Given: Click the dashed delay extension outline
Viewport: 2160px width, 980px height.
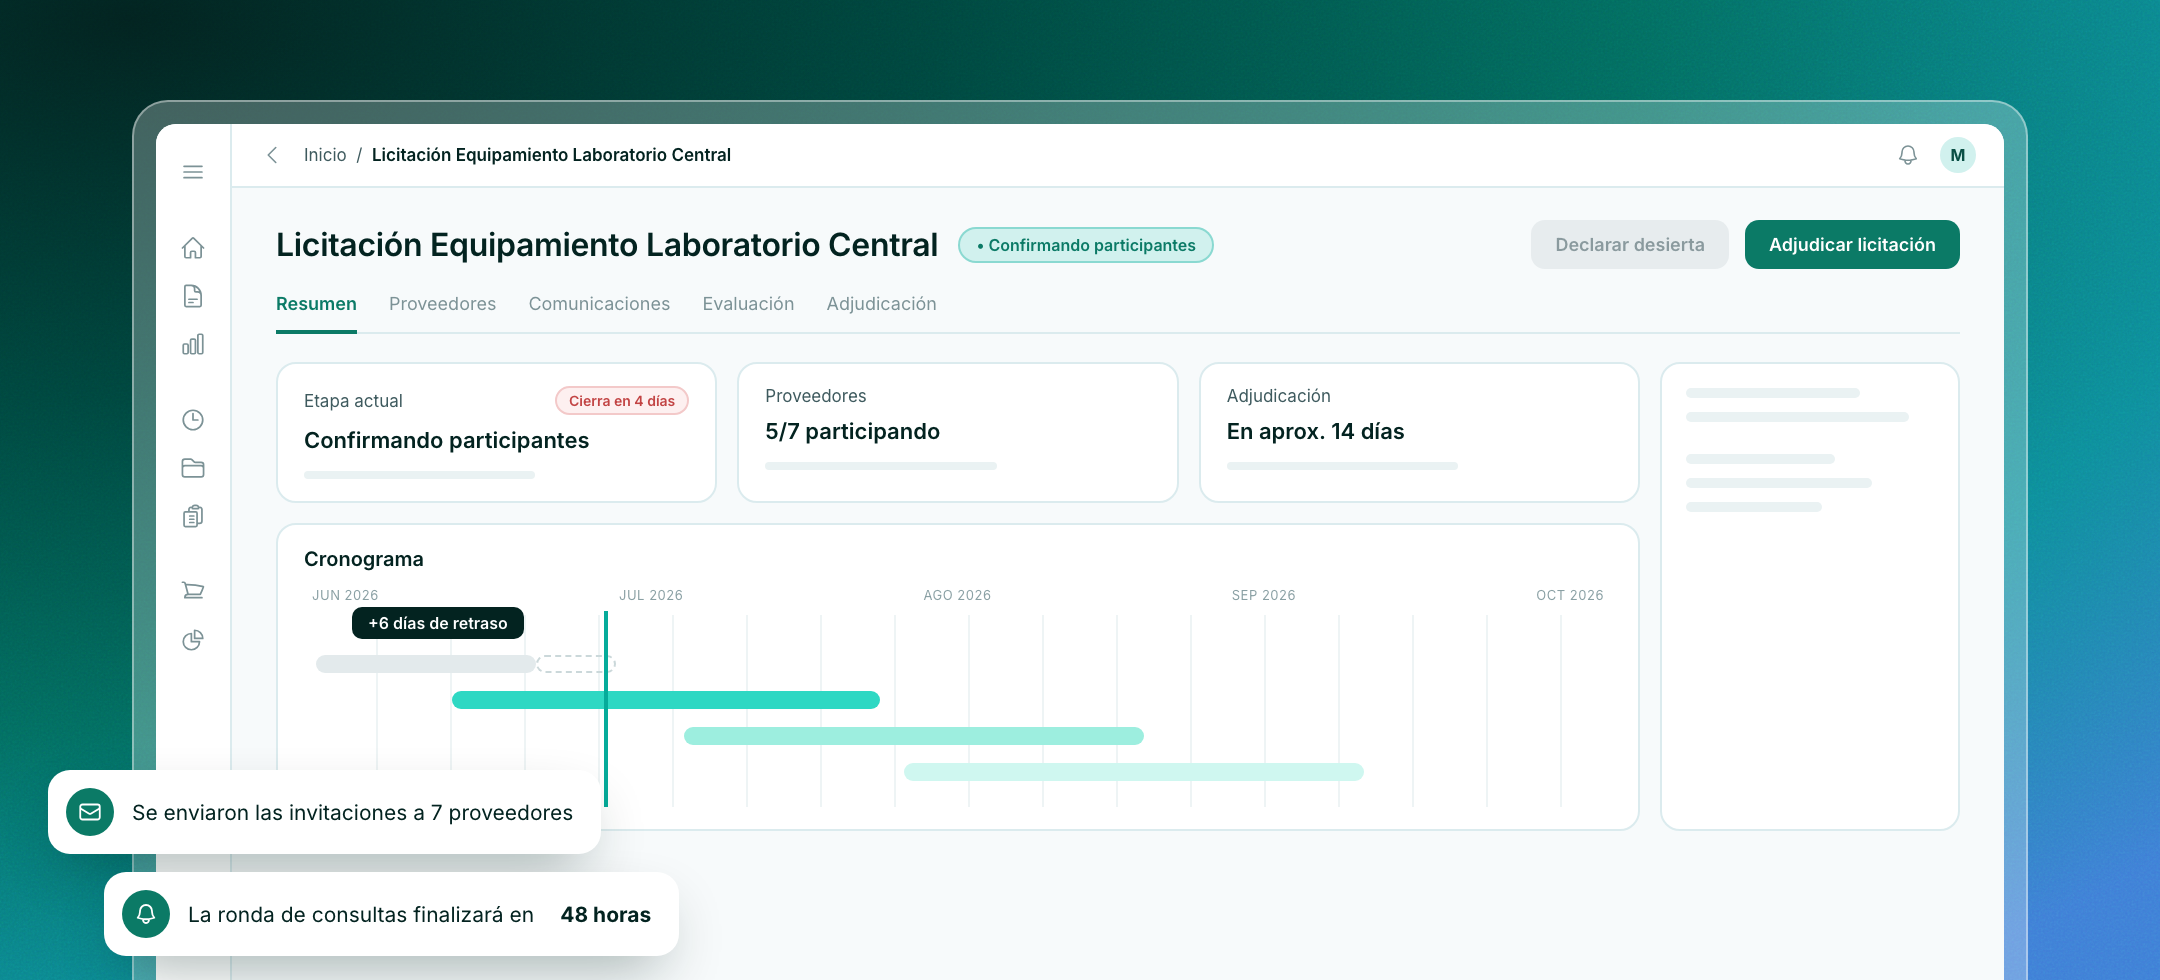Looking at the screenshot, I should pyautogui.click(x=576, y=664).
